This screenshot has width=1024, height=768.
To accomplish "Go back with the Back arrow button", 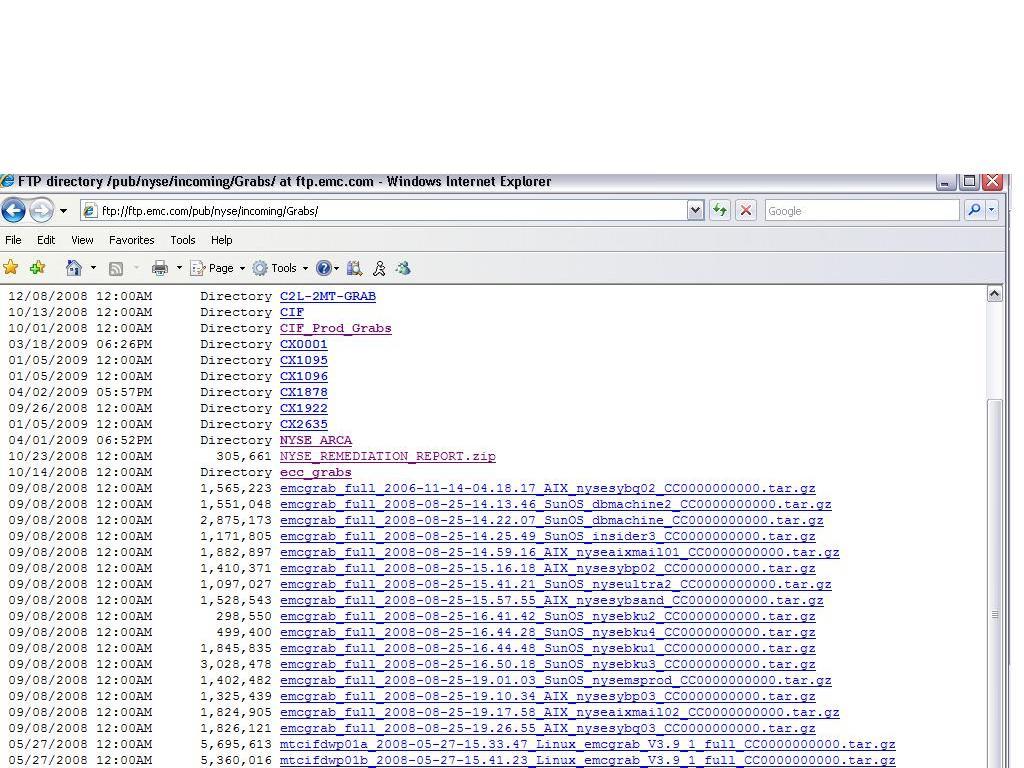I will point(13,210).
